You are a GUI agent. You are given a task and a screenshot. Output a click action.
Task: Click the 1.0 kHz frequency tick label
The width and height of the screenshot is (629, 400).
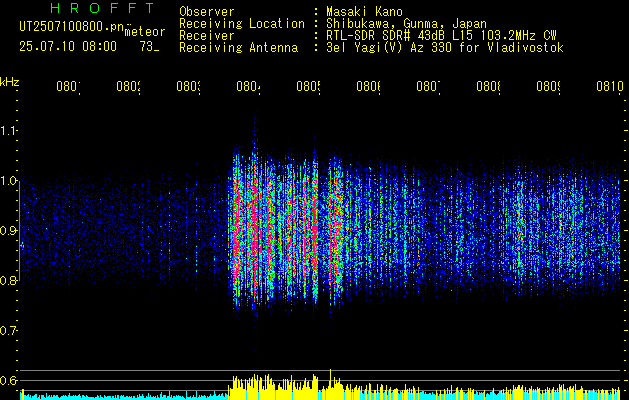pyautogui.click(x=8, y=181)
